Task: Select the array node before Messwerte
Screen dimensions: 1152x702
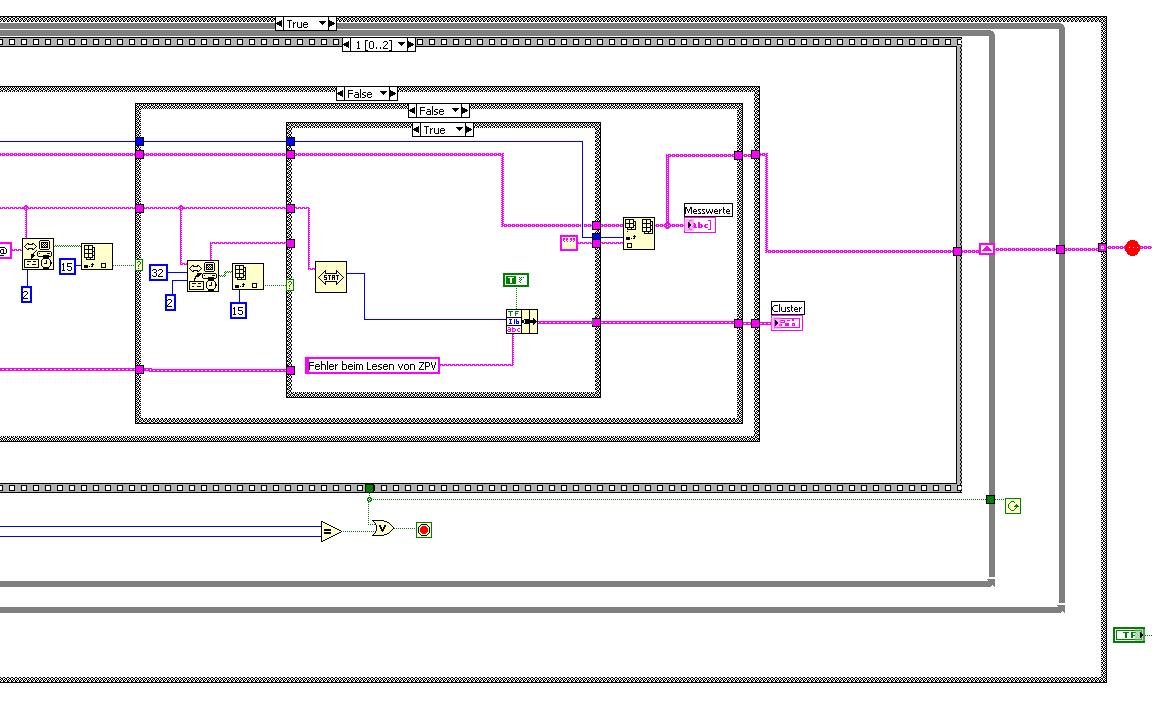Action: click(x=638, y=234)
